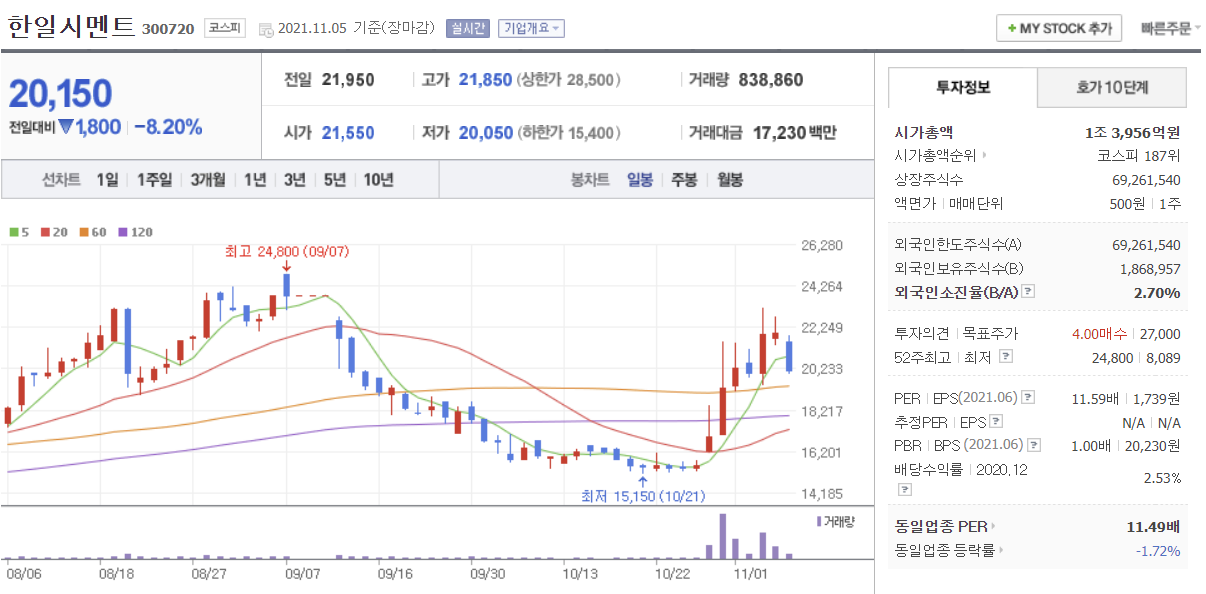Screen dimensions: 1206x594
Task: Click the 전일 value 21,950
Action: tap(348, 80)
